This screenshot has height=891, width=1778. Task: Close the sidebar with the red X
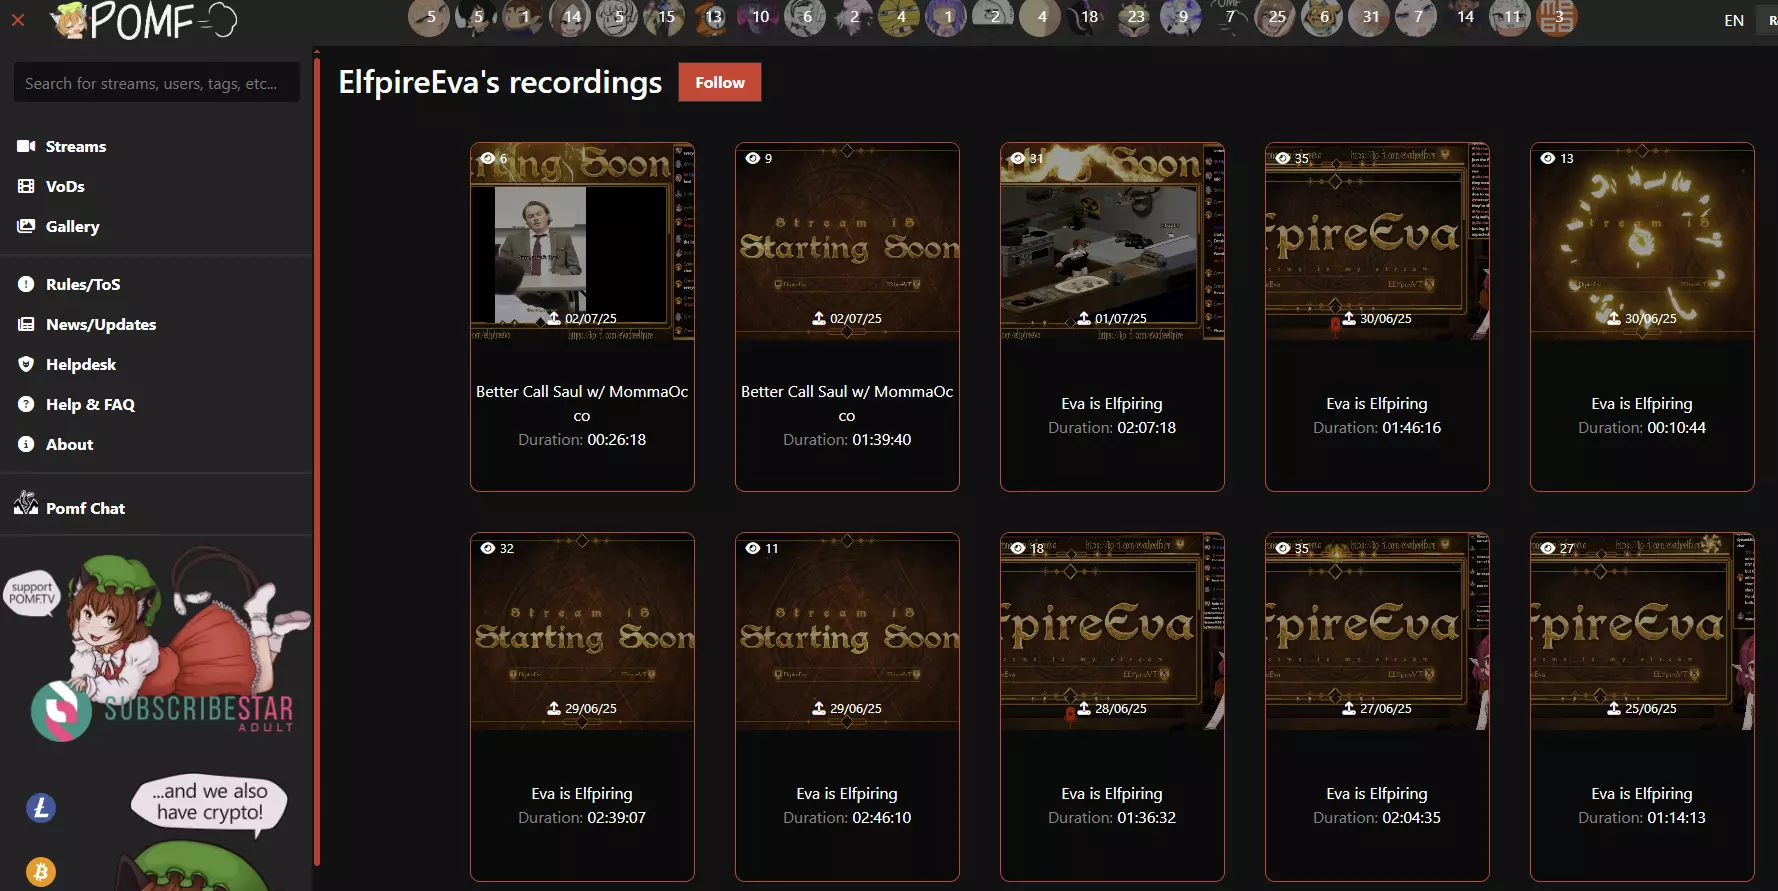(18, 19)
